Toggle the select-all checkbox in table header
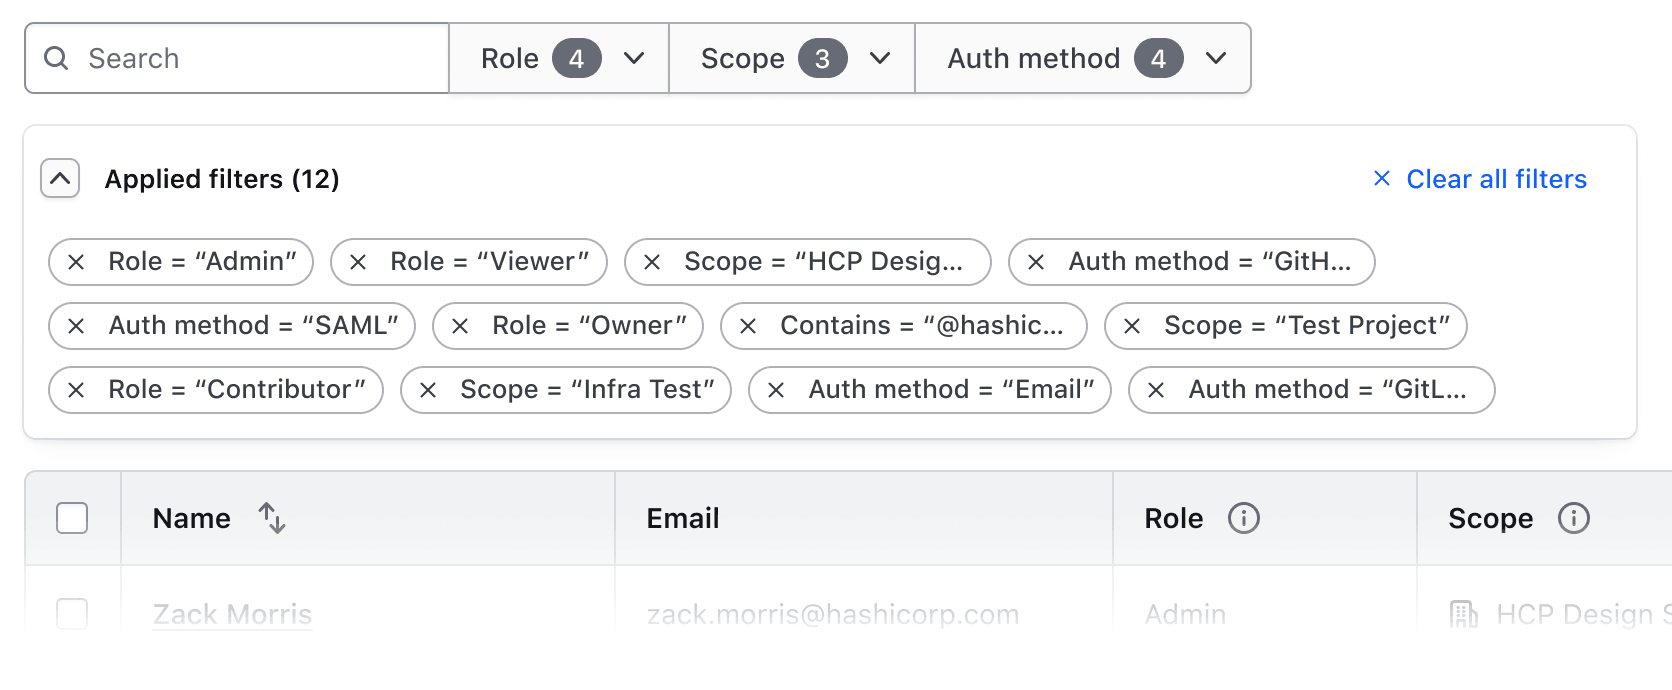 click(72, 518)
